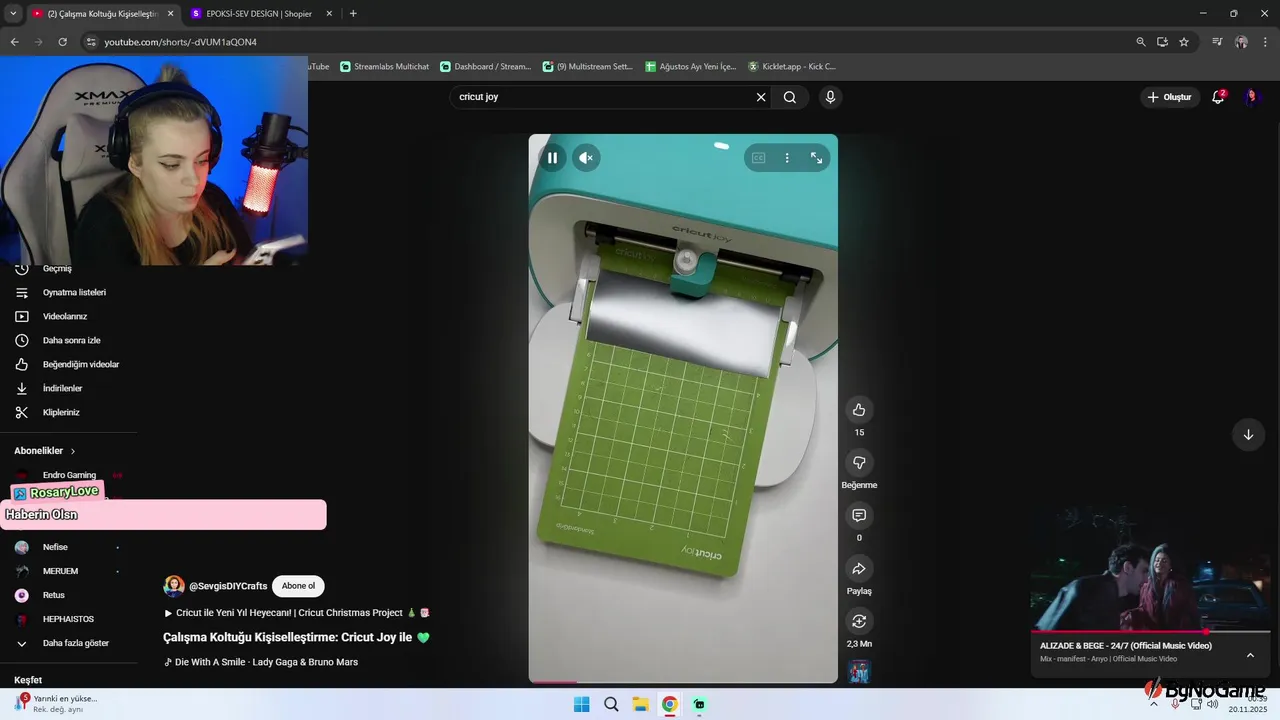Seek on the miniplayer red progress bar
The height and width of the screenshot is (720, 1280).
pos(1151,632)
